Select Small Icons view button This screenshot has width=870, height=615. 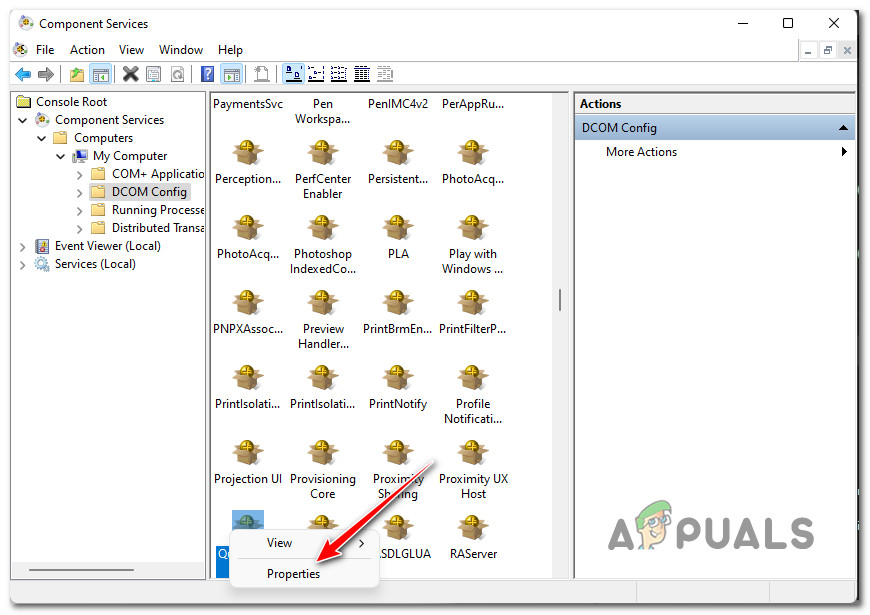[x=316, y=74]
